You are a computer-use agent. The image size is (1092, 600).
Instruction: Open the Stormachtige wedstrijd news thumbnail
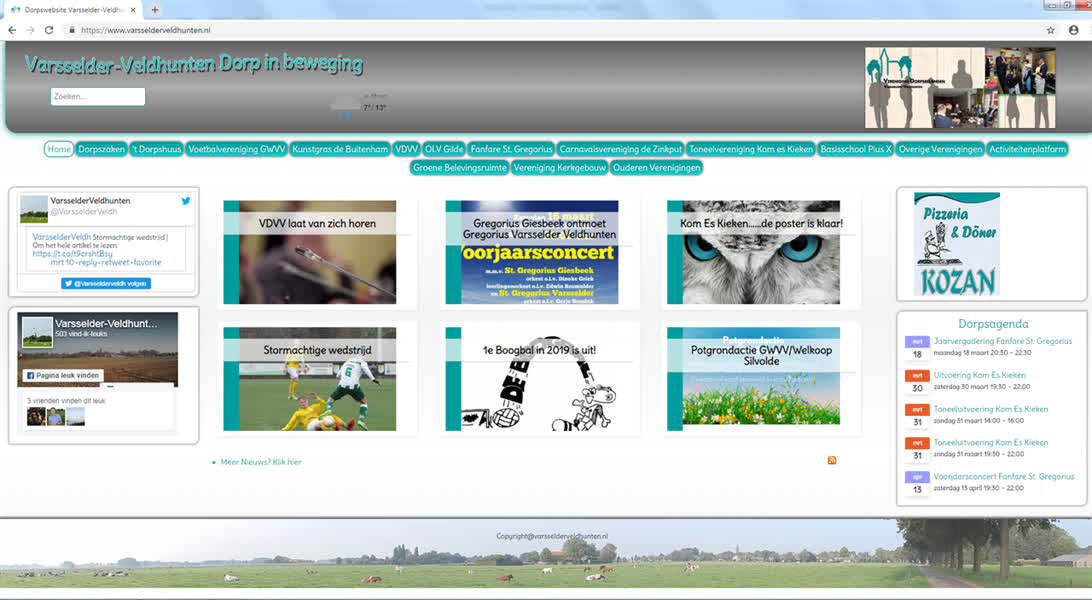[x=310, y=379]
